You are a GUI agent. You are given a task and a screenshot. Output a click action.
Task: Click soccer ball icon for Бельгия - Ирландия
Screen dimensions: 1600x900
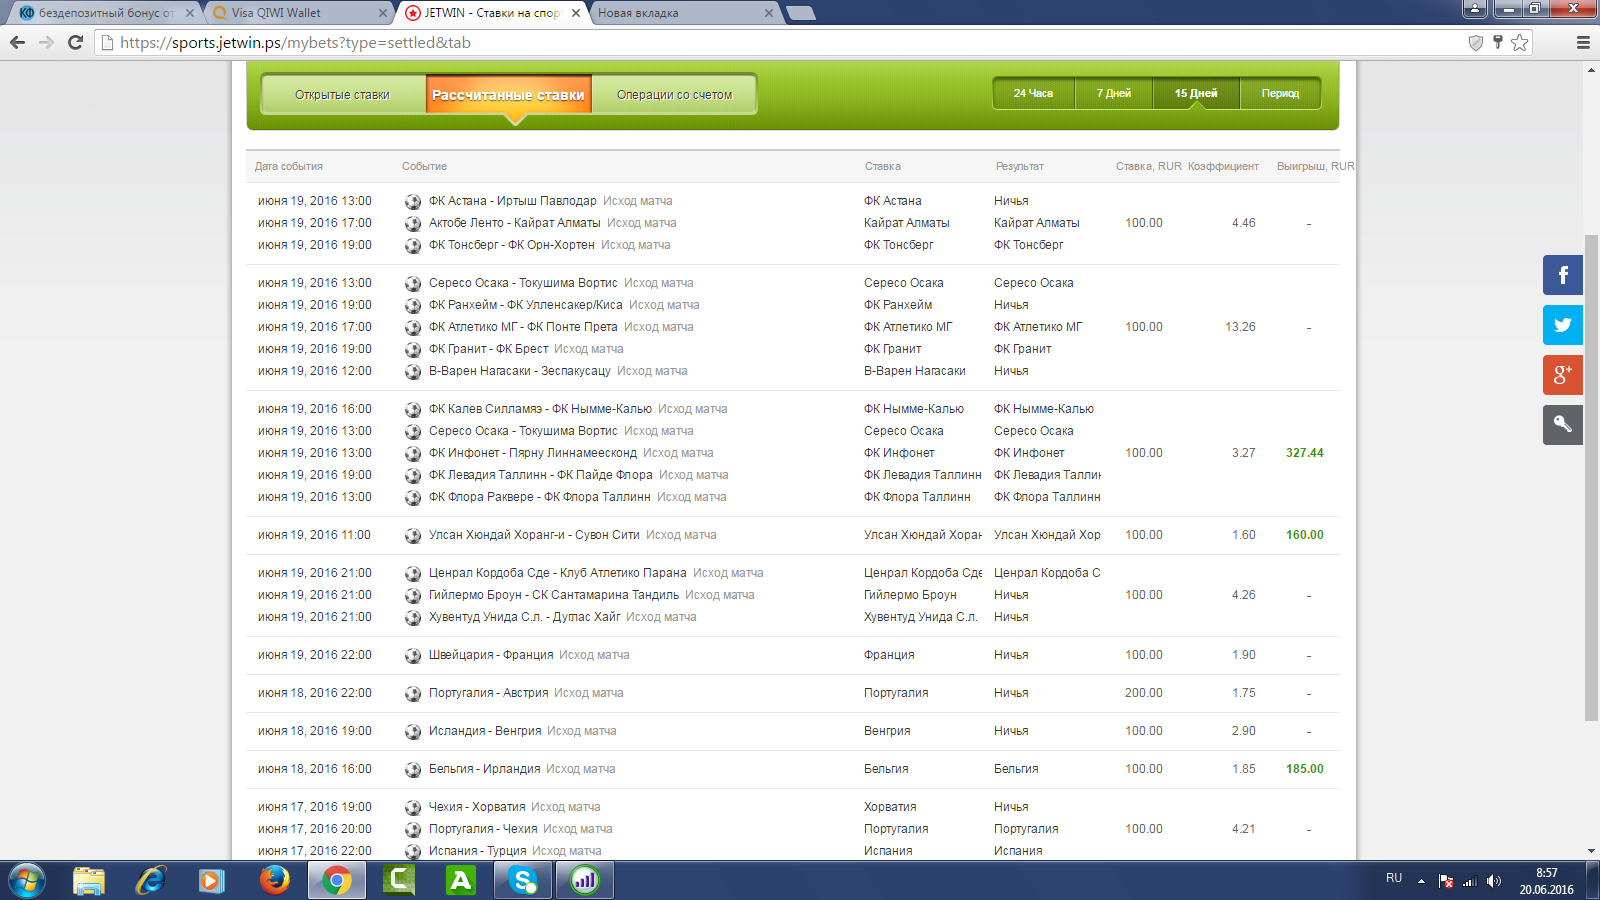click(413, 769)
